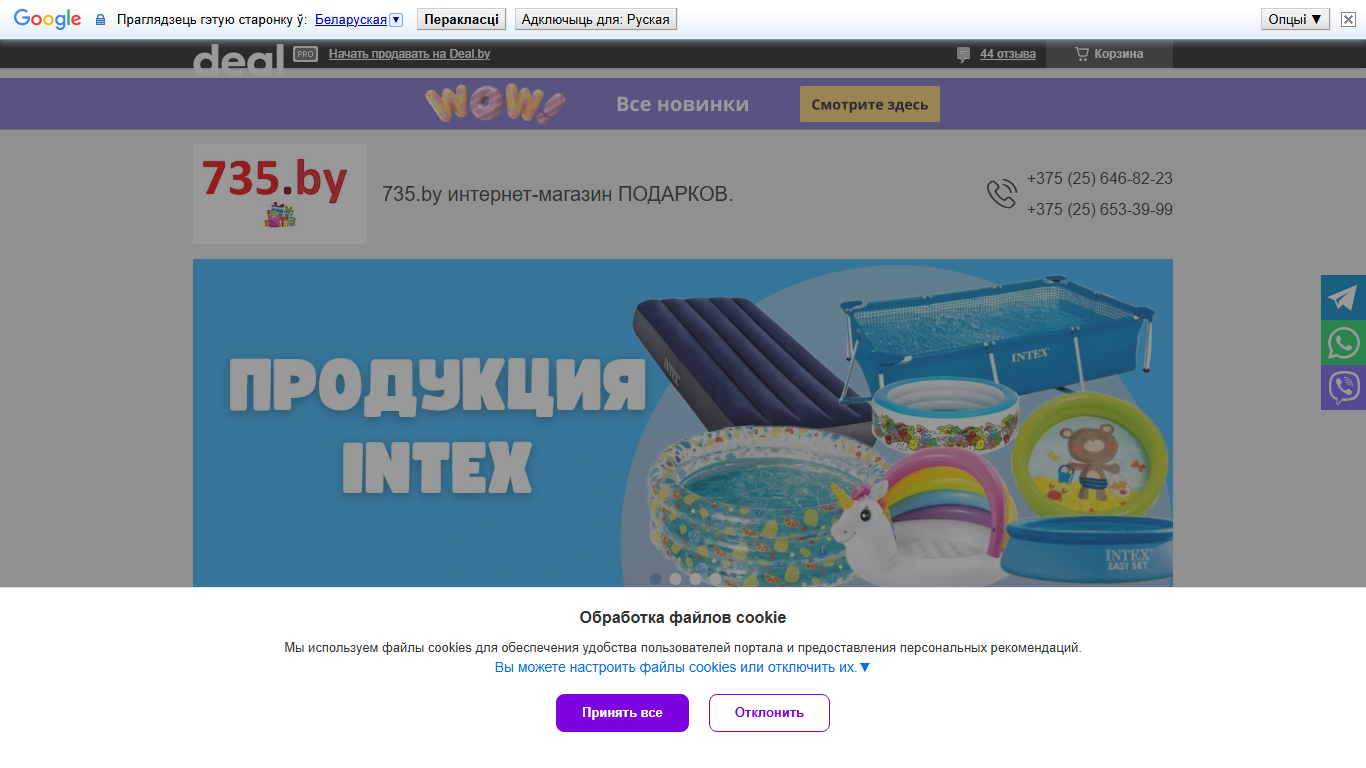1366x768 pixels.
Task: Open the Viber chat icon
Action: click(1343, 387)
